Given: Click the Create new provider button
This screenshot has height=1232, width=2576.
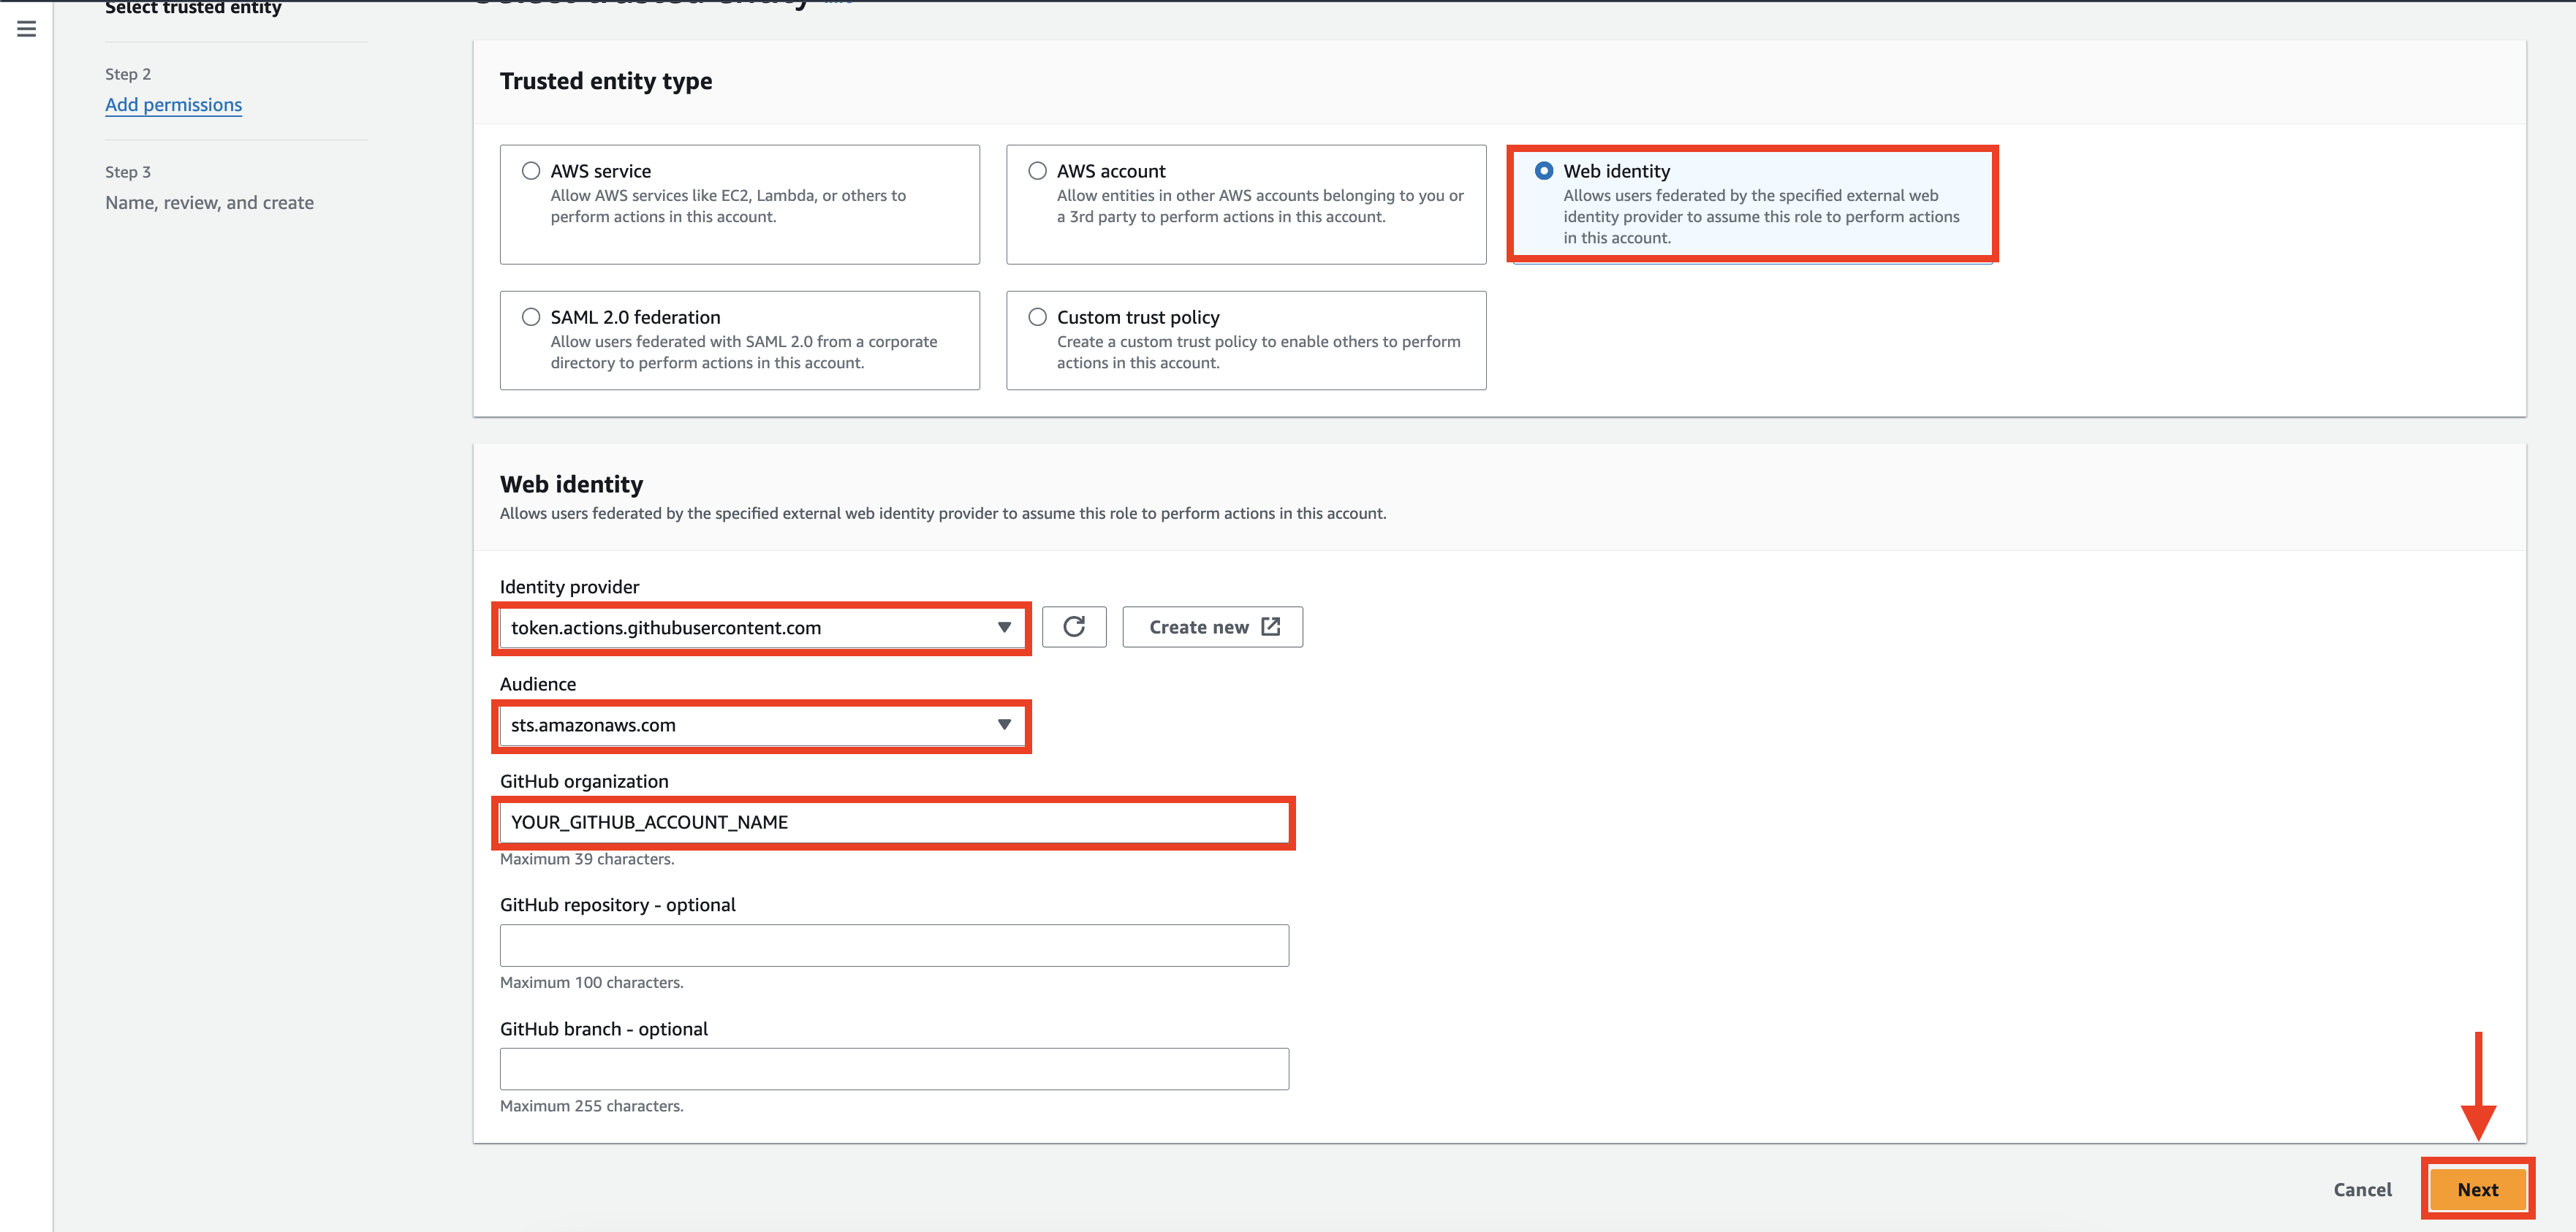Looking at the screenshot, I should (x=1212, y=627).
